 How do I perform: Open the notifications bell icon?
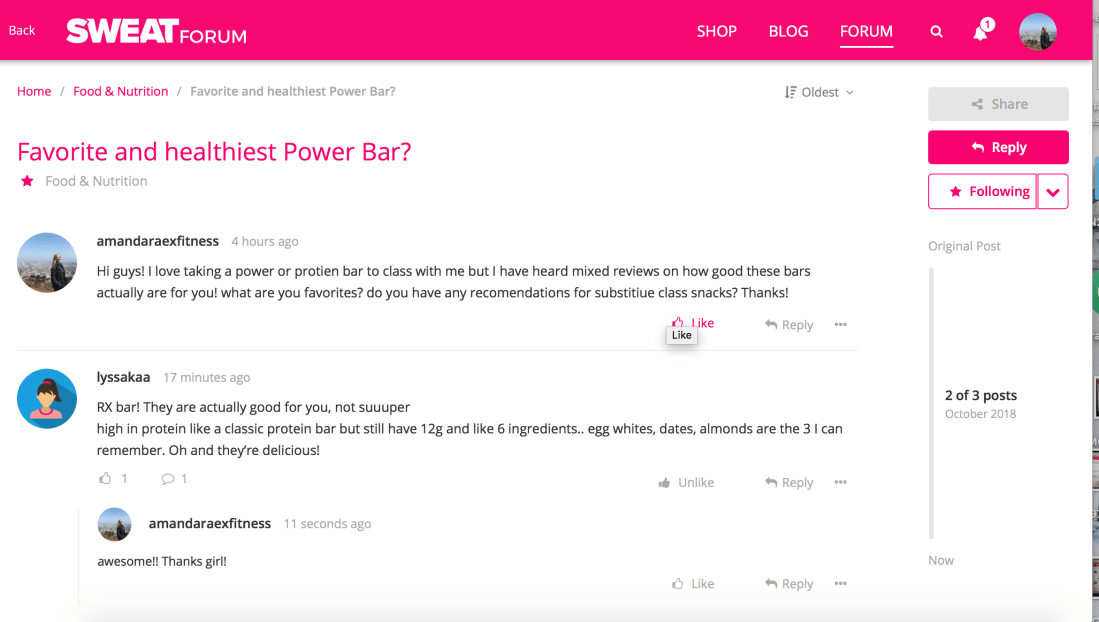pos(981,32)
